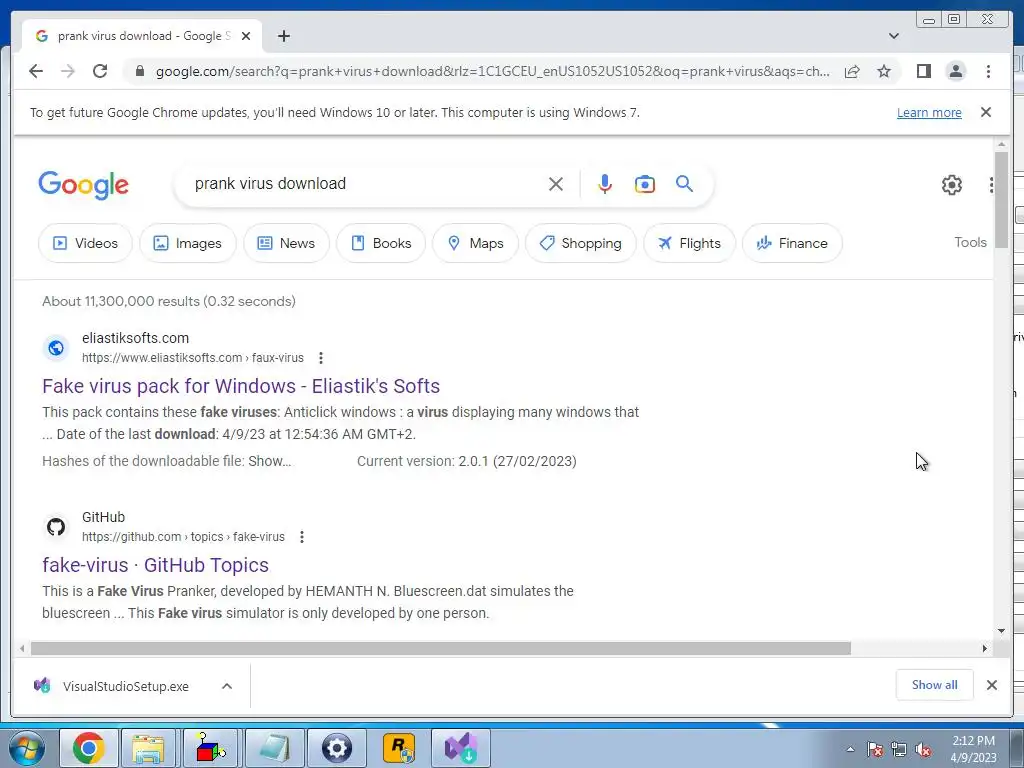Click the padlock site info icon

pyautogui.click(x=139, y=71)
